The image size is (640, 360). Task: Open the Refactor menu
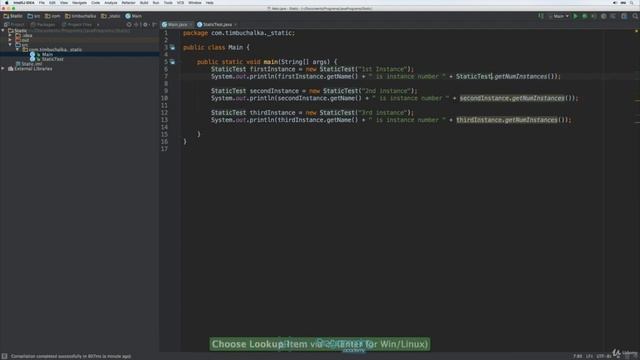(128, 2)
